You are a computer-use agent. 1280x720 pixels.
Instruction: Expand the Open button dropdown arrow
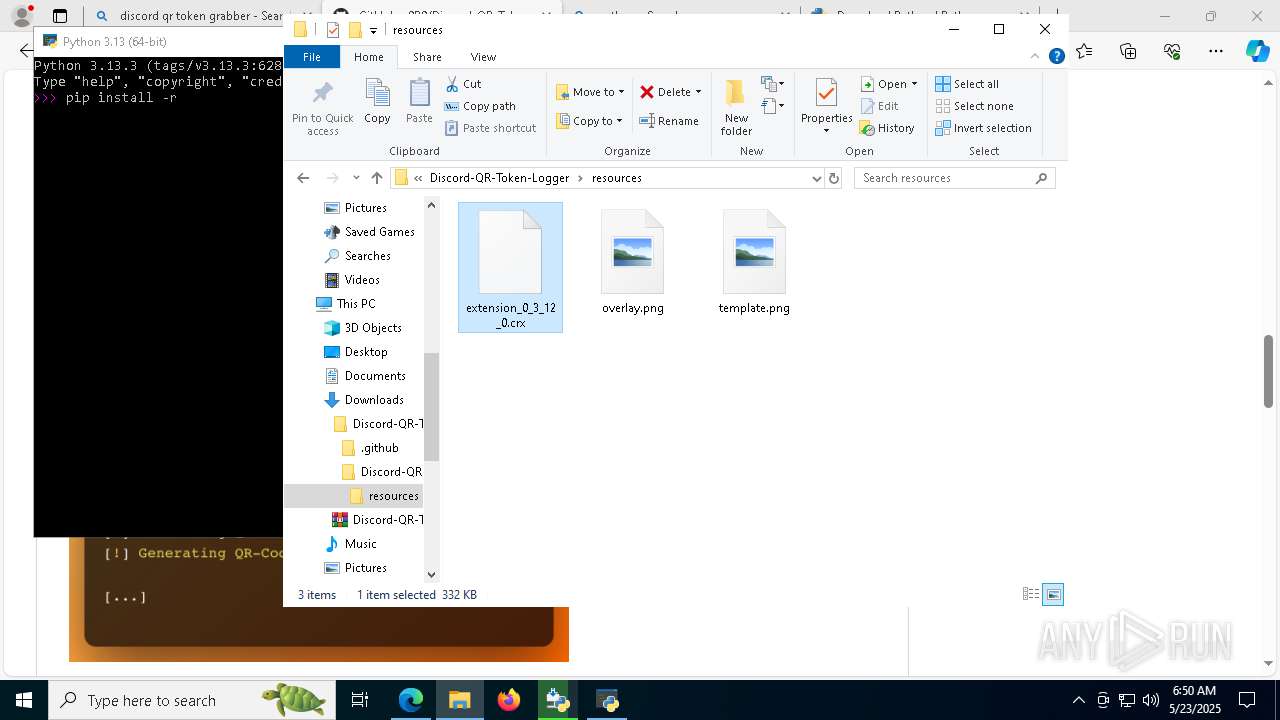(x=914, y=84)
